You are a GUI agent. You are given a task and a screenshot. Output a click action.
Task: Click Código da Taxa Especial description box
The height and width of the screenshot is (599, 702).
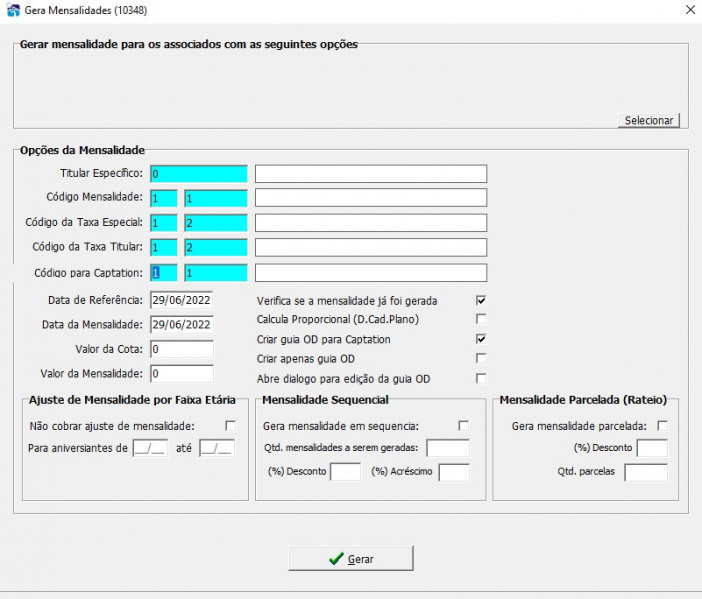(x=371, y=223)
